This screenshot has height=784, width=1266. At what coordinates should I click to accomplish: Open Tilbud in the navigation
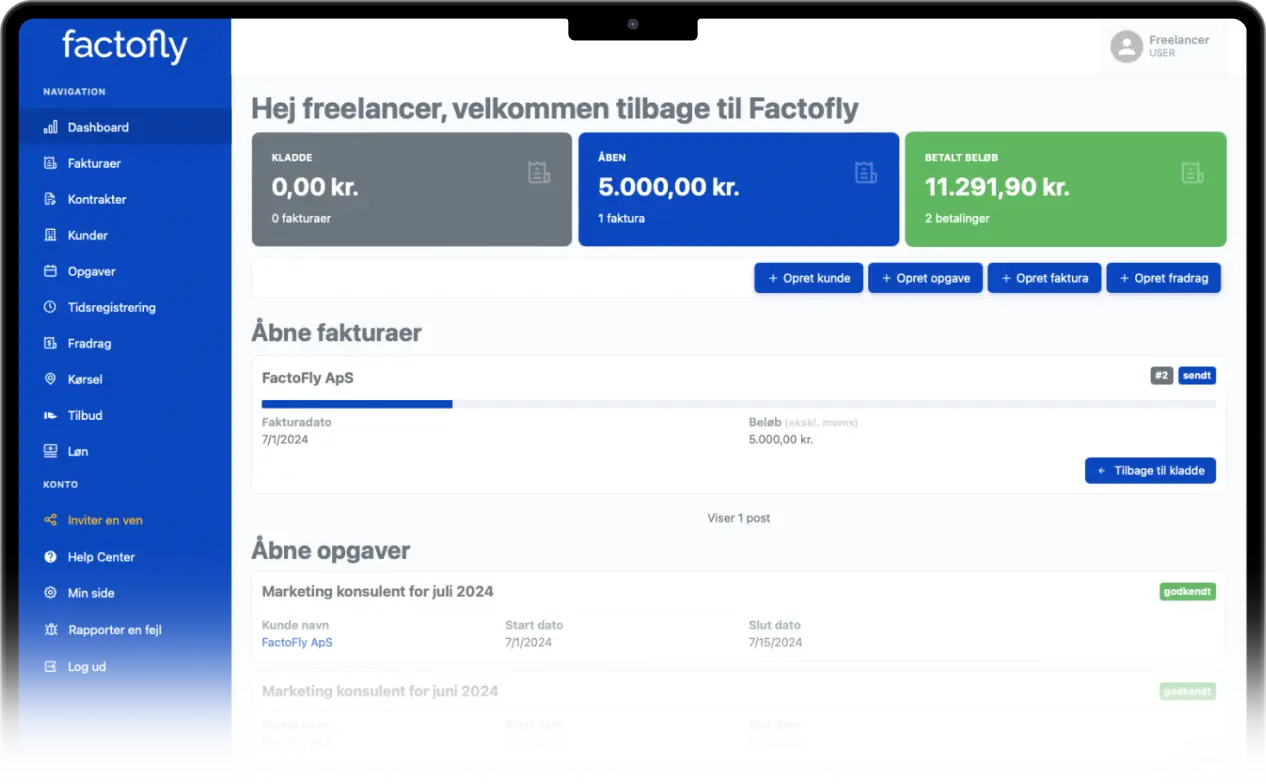(x=125, y=415)
